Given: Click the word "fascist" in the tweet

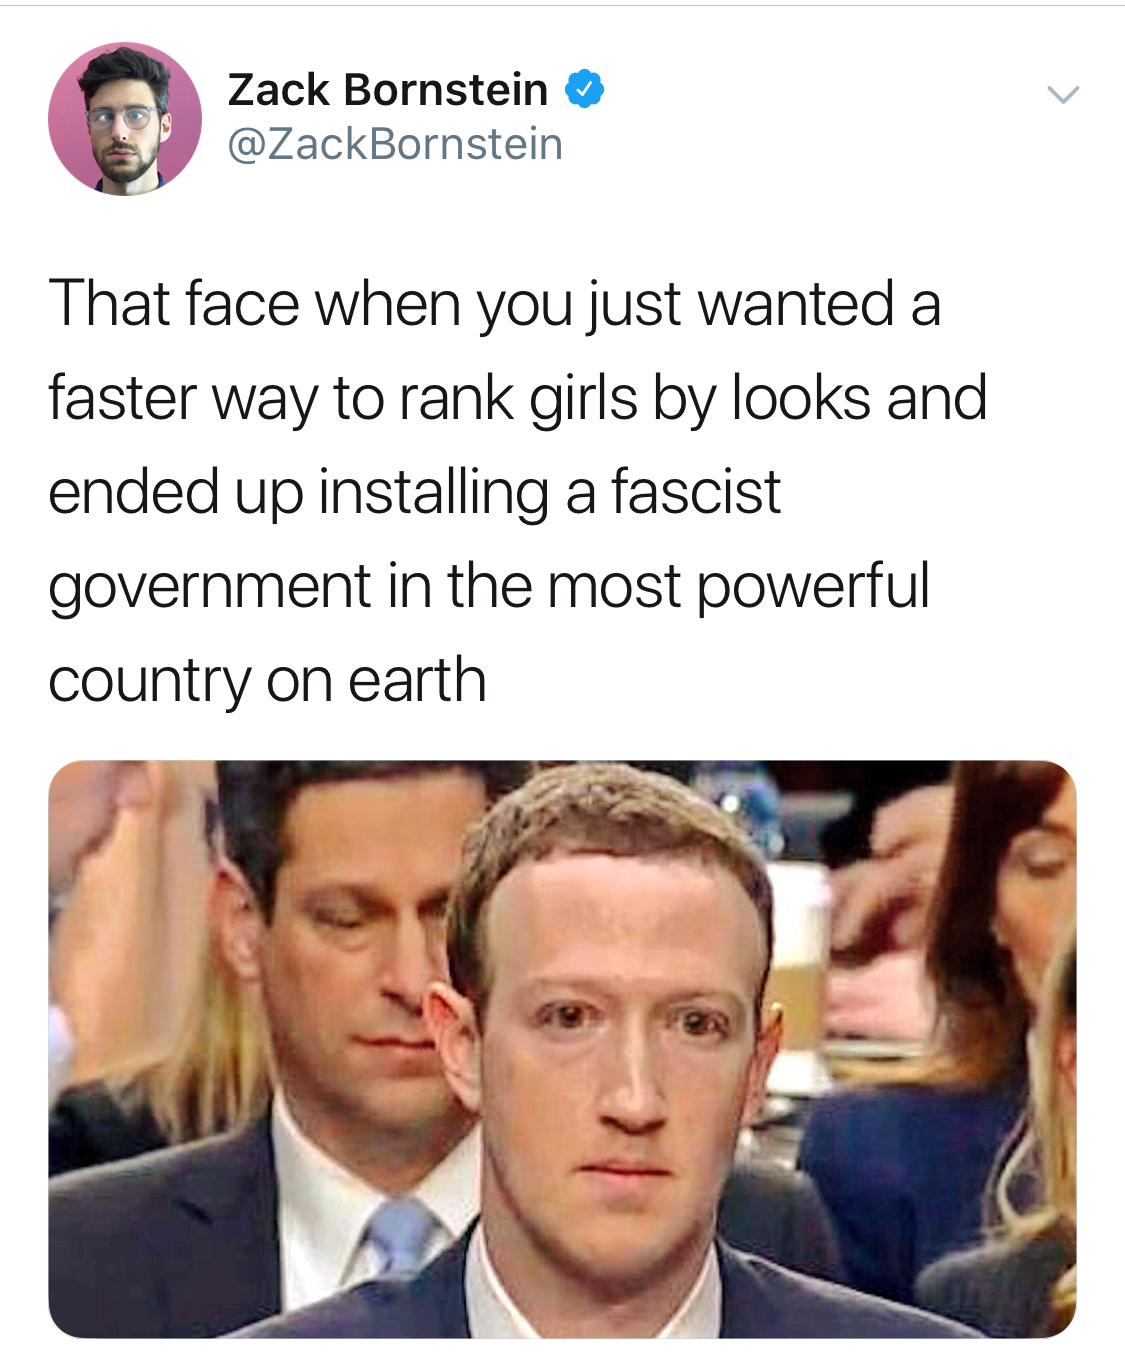Looking at the screenshot, I should pos(696,492).
